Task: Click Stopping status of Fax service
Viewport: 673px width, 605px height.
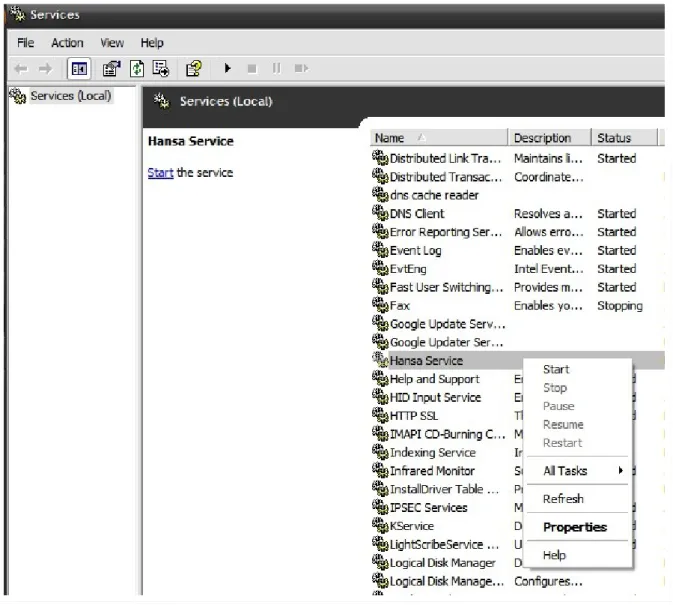Action: [620, 306]
